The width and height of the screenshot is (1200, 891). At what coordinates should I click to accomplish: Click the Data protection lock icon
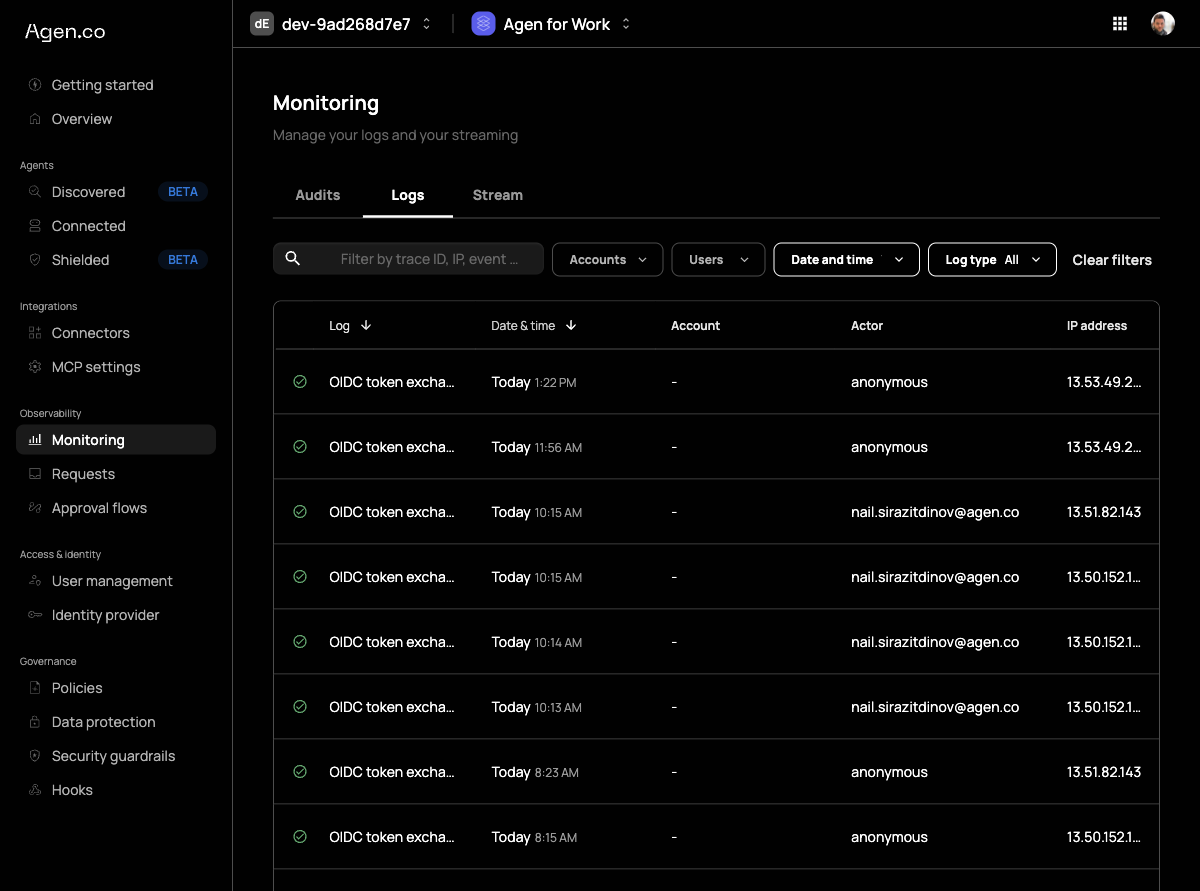[35, 722]
